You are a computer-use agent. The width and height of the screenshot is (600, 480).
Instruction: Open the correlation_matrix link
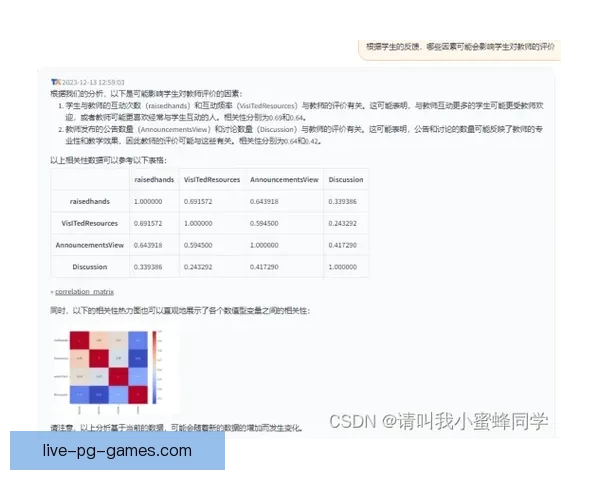coord(84,292)
